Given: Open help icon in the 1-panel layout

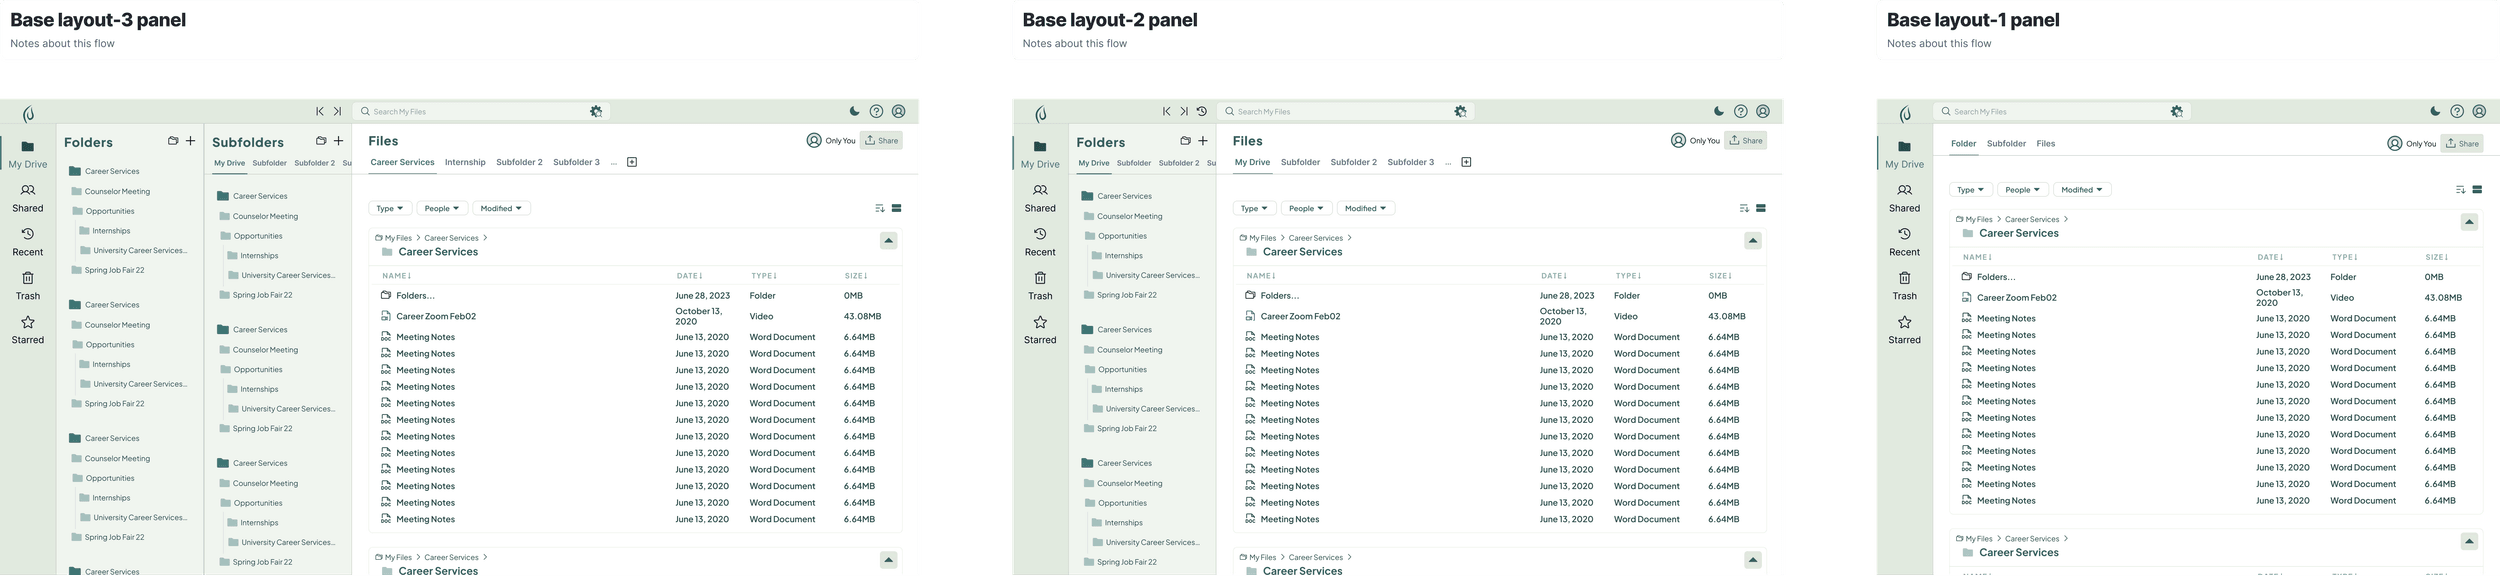Looking at the screenshot, I should click(x=2456, y=112).
